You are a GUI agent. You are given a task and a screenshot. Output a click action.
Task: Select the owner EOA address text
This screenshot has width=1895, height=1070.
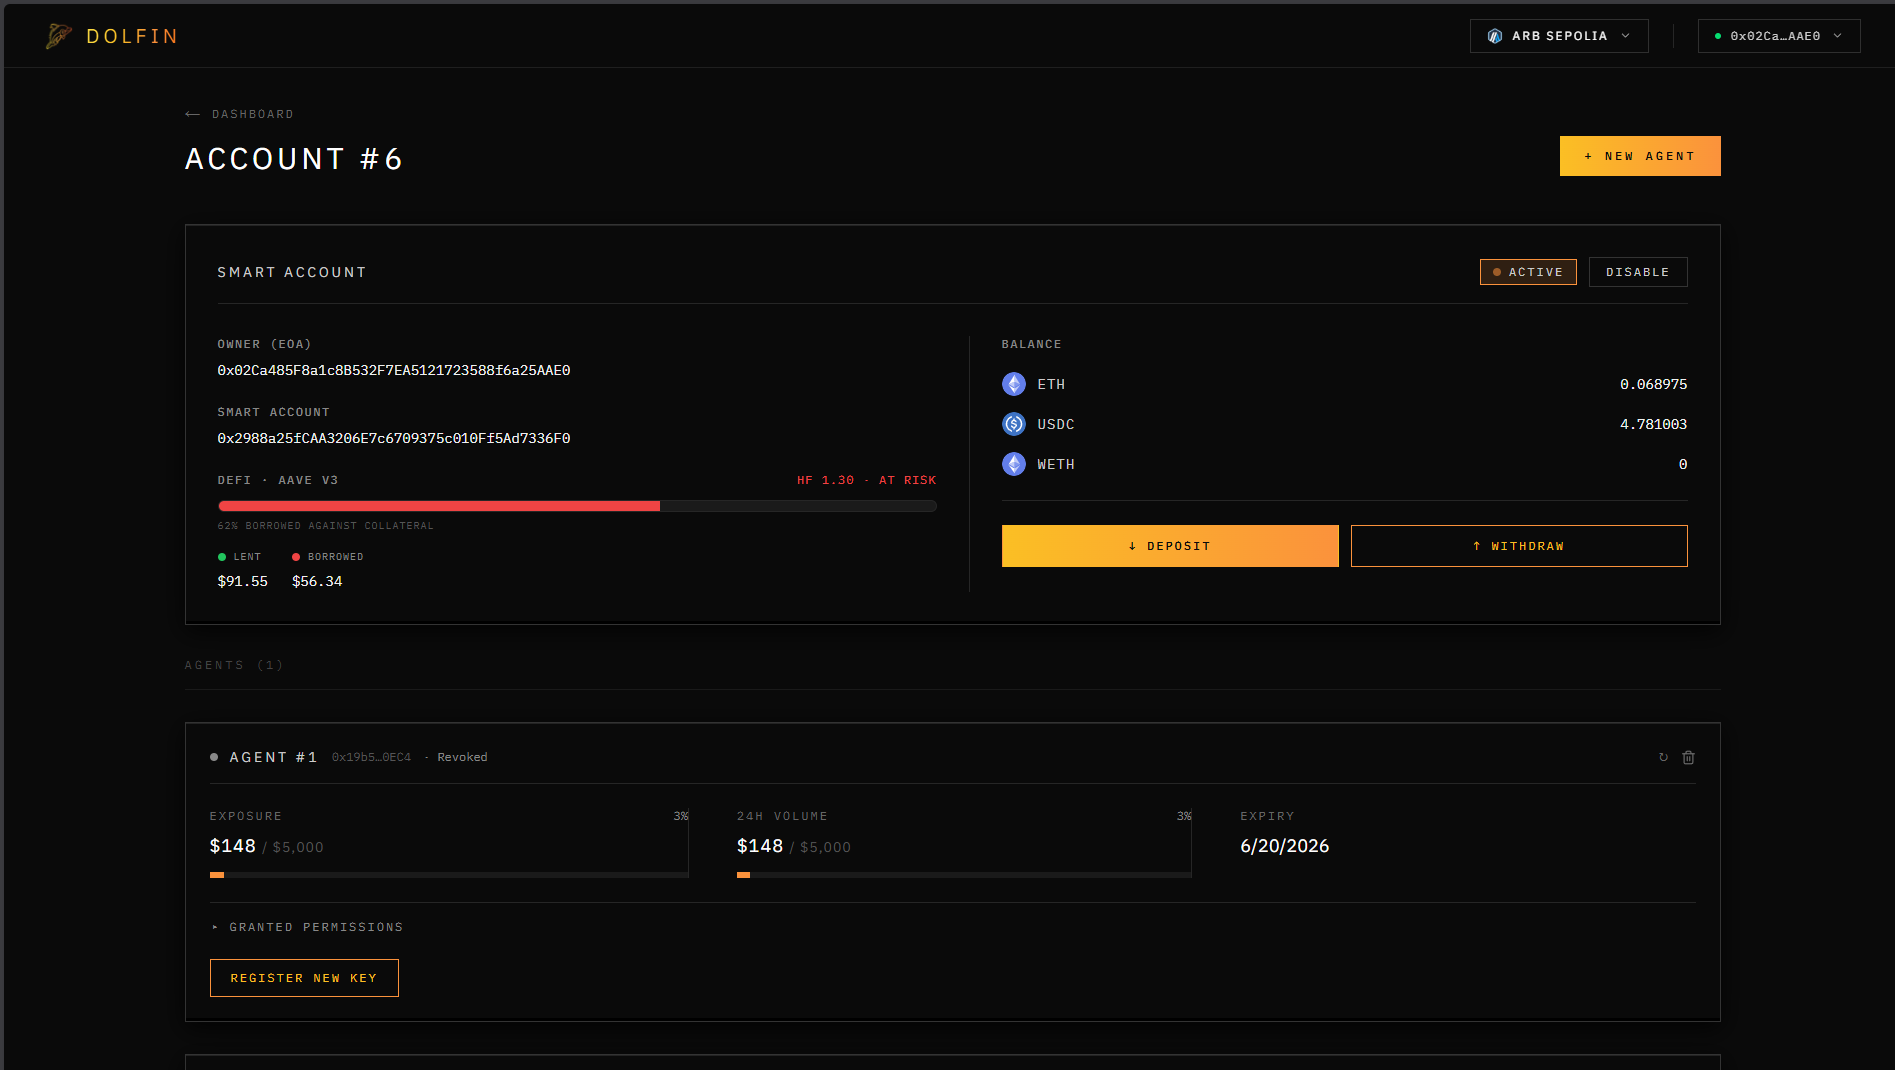pos(394,370)
